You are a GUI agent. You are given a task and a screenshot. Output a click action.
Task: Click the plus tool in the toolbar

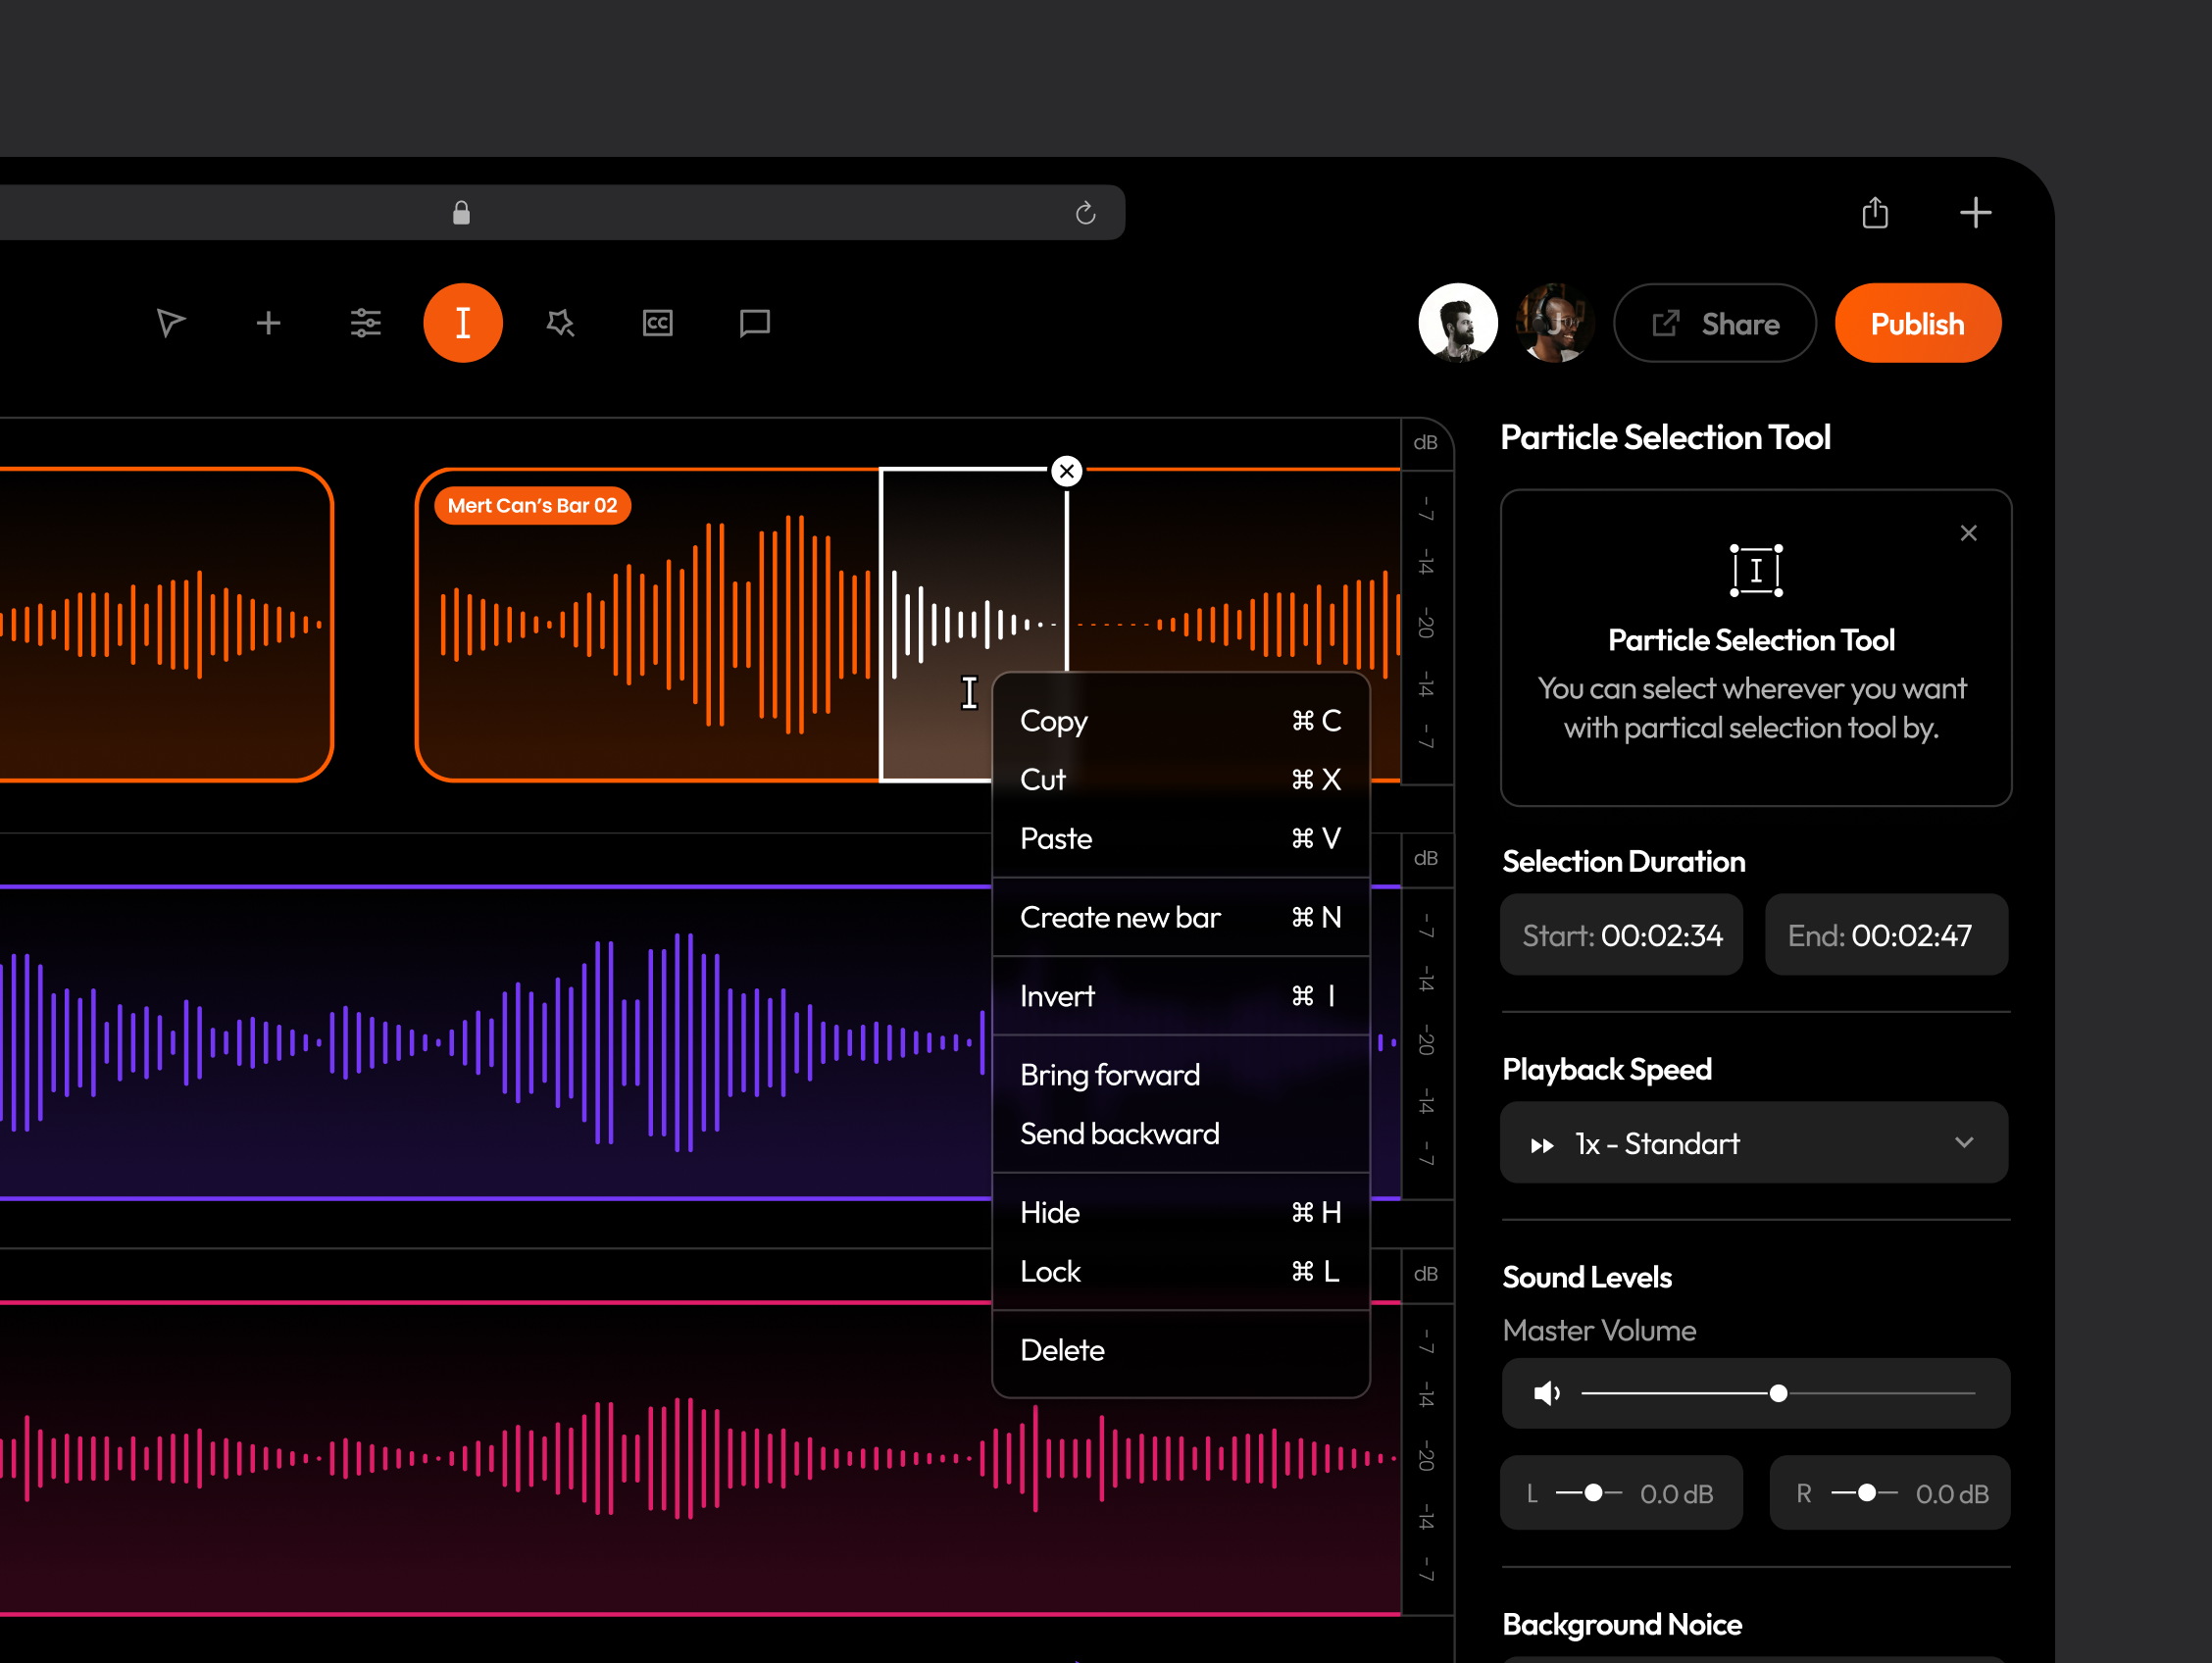pyautogui.click(x=267, y=322)
